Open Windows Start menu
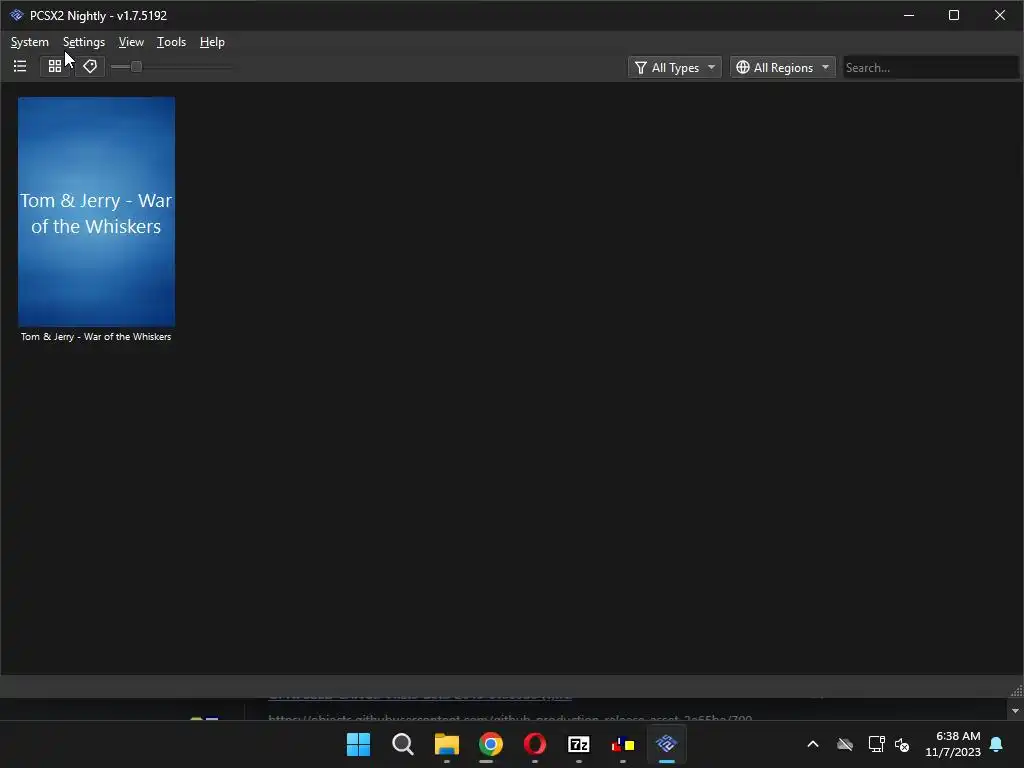 point(359,744)
